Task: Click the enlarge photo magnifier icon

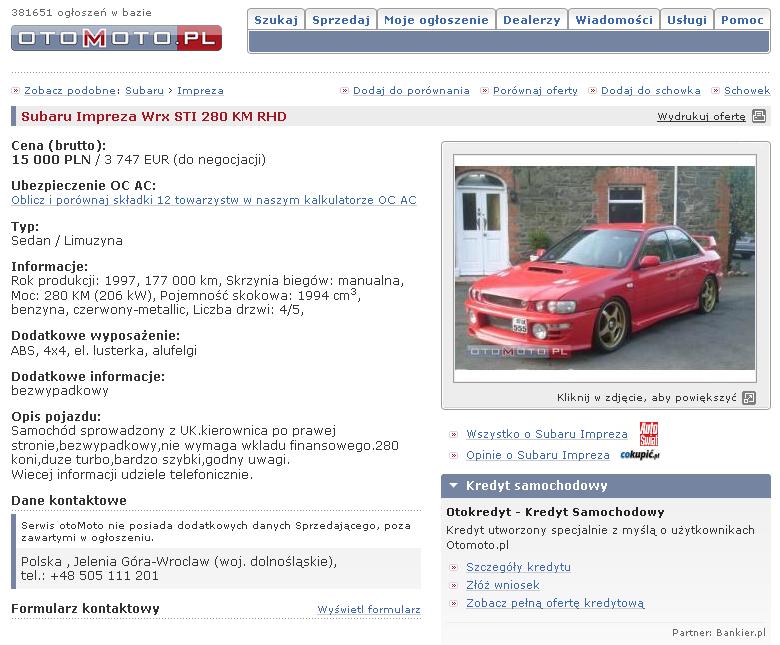Action: (x=749, y=398)
